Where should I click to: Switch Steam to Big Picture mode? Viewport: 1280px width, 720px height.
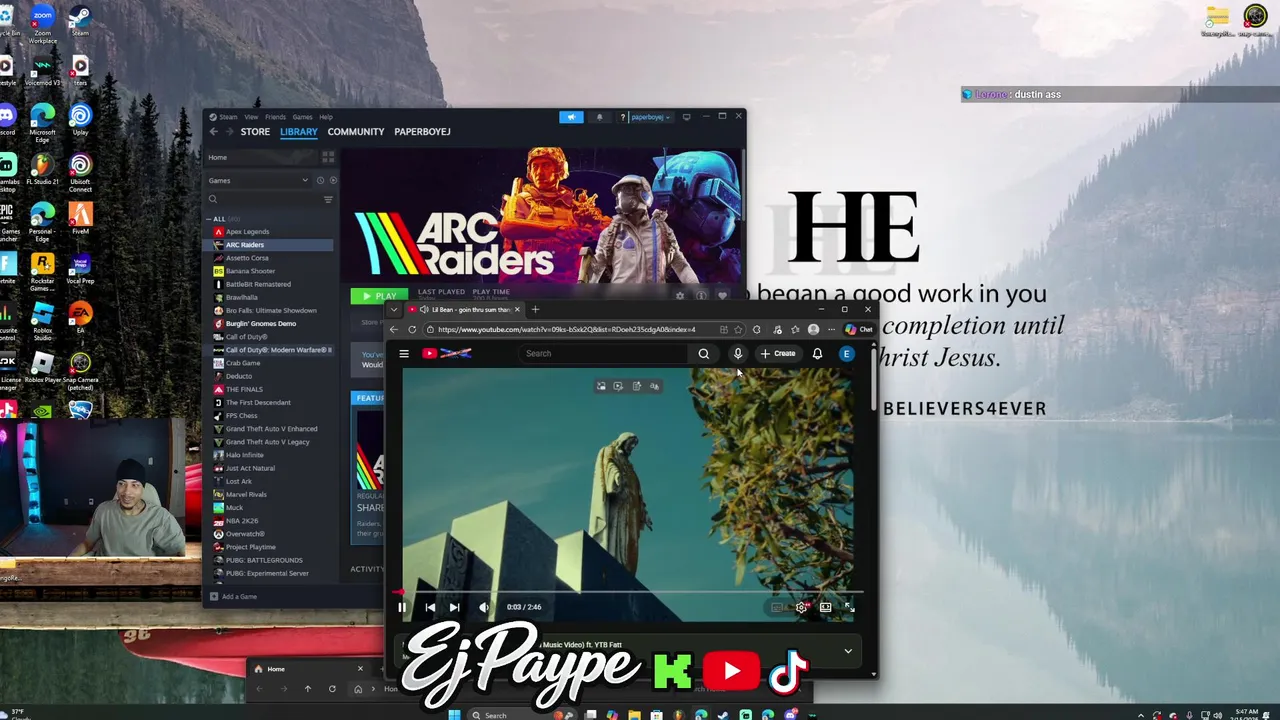pyautogui.click(x=686, y=117)
